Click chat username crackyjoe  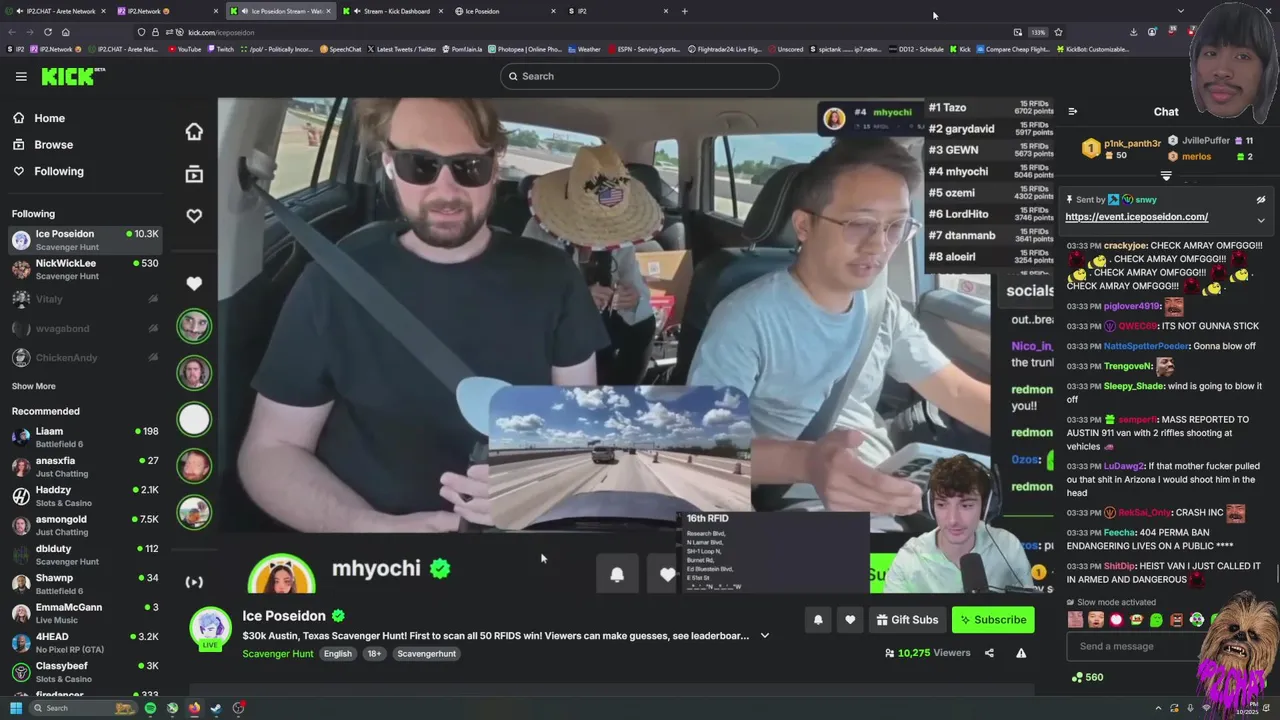tap(1125, 246)
